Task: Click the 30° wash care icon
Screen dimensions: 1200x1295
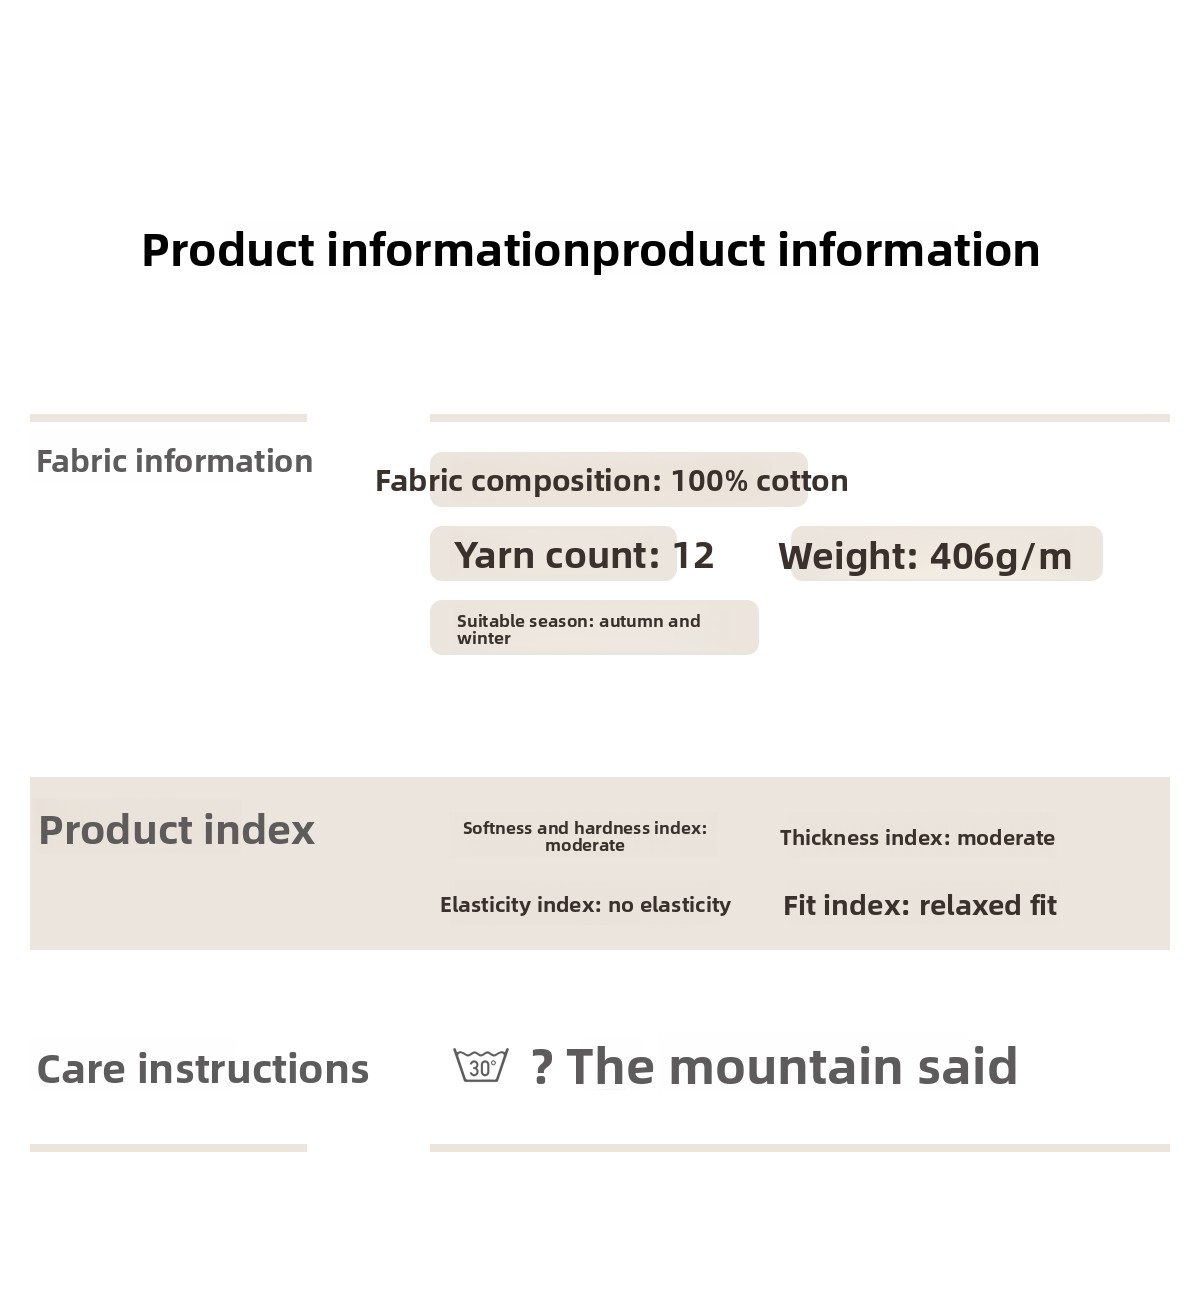Action: tap(481, 1066)
